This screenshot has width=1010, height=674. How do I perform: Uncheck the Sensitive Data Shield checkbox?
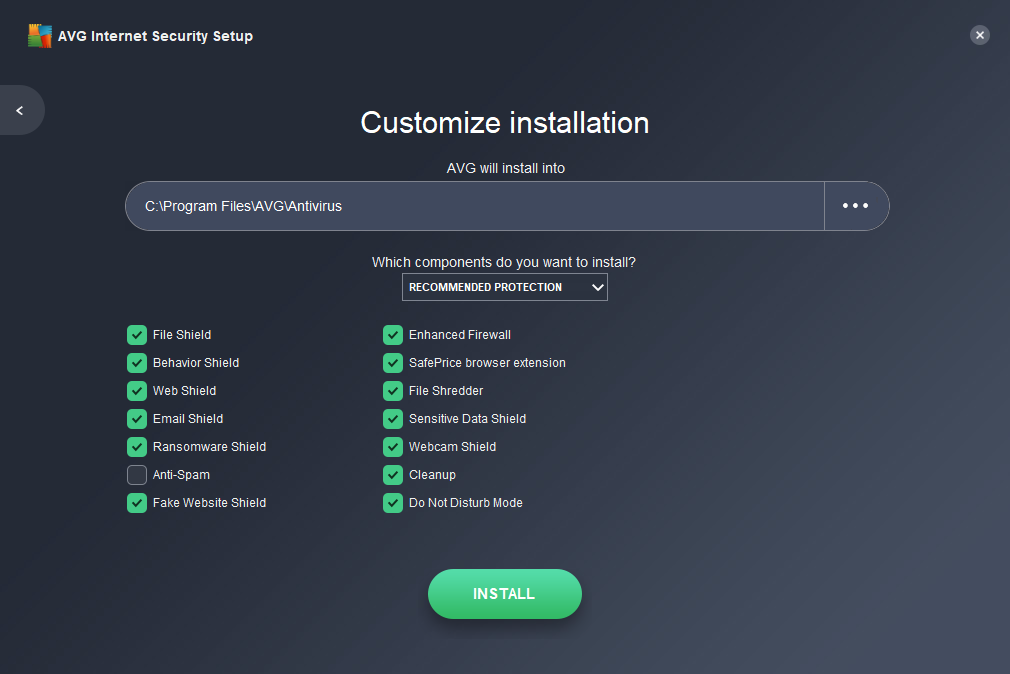pos(393,419)
